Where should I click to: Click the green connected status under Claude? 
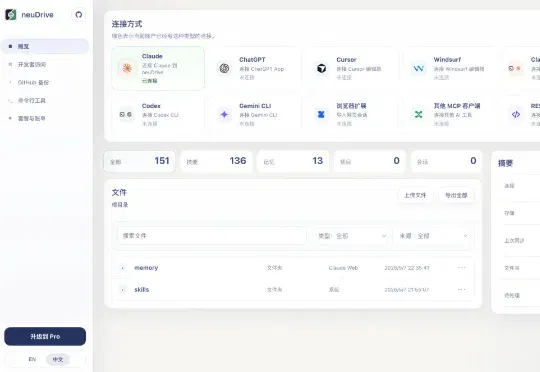point(149,81)
